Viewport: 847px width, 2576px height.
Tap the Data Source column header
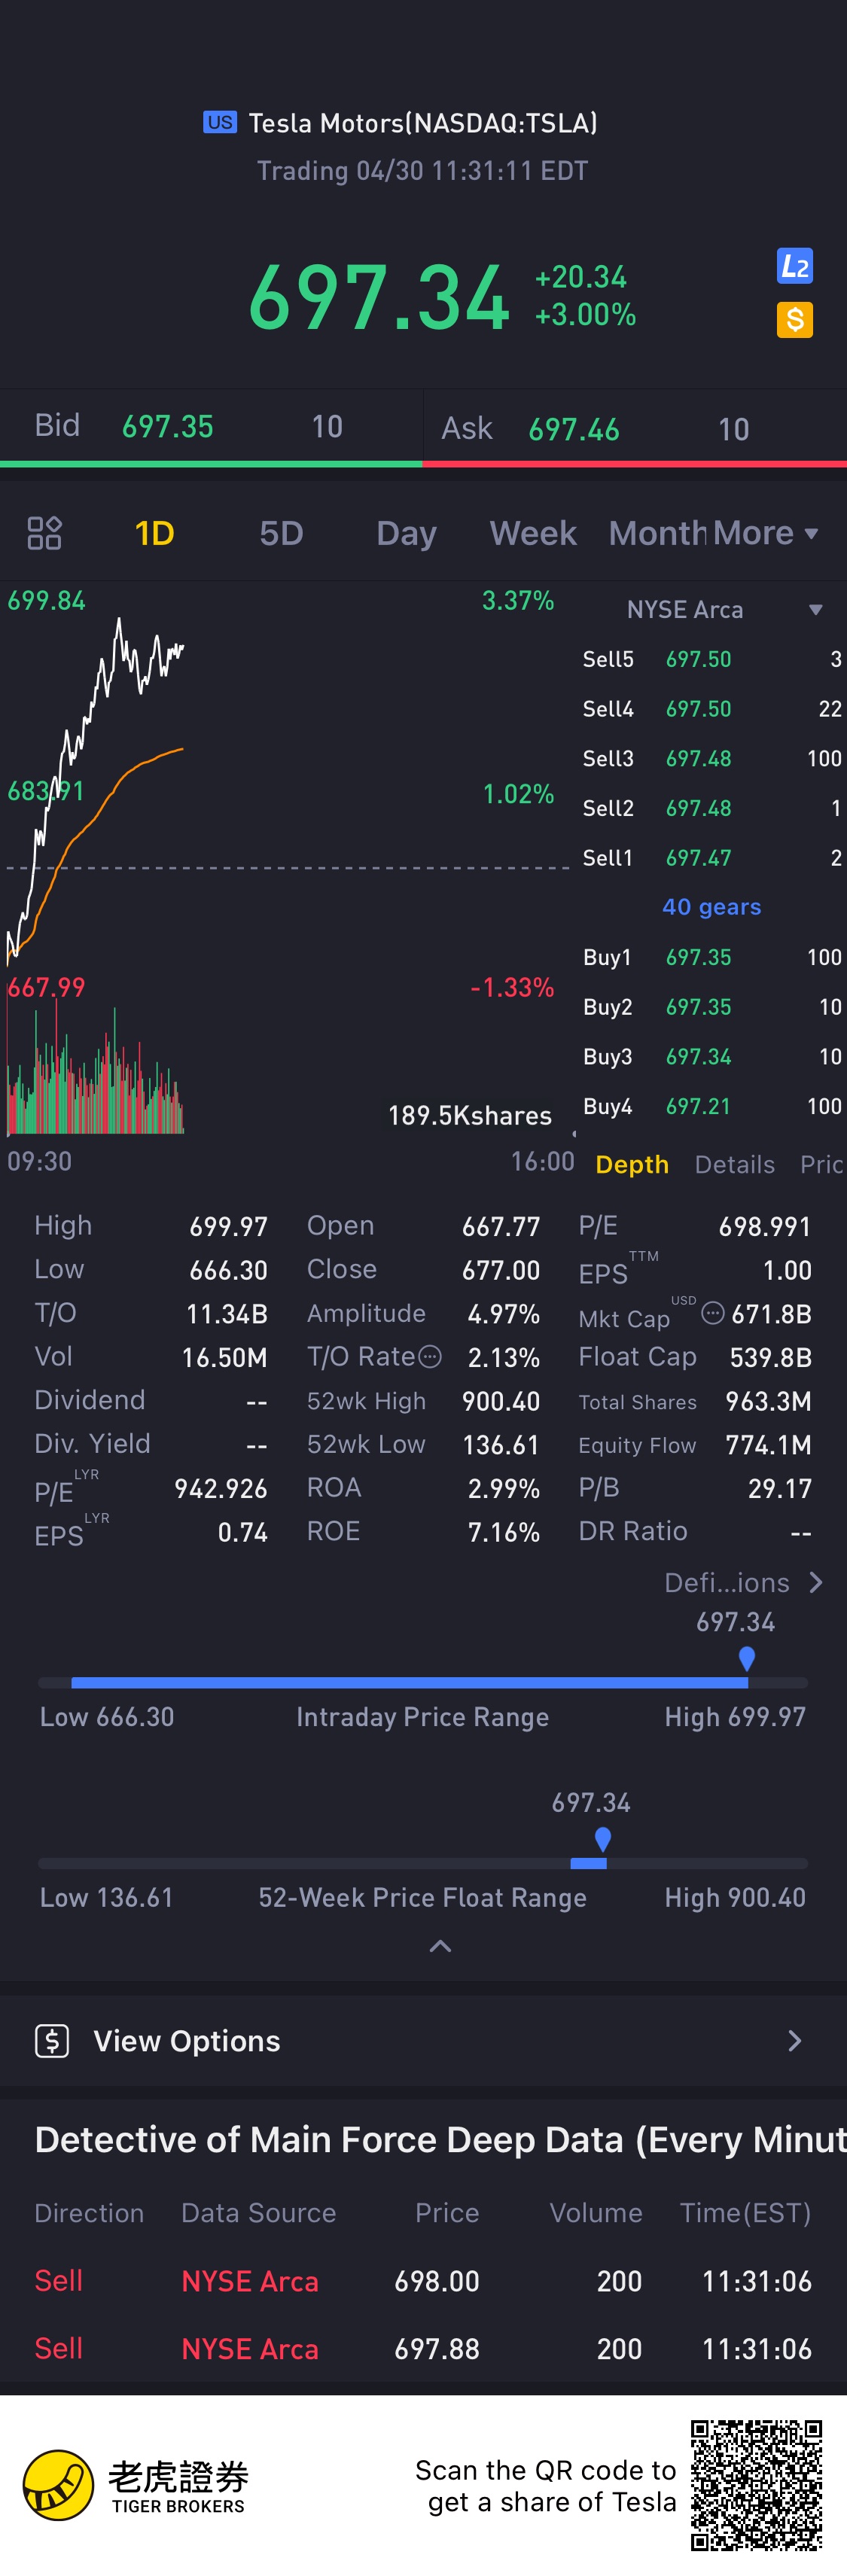[258, 2213]
